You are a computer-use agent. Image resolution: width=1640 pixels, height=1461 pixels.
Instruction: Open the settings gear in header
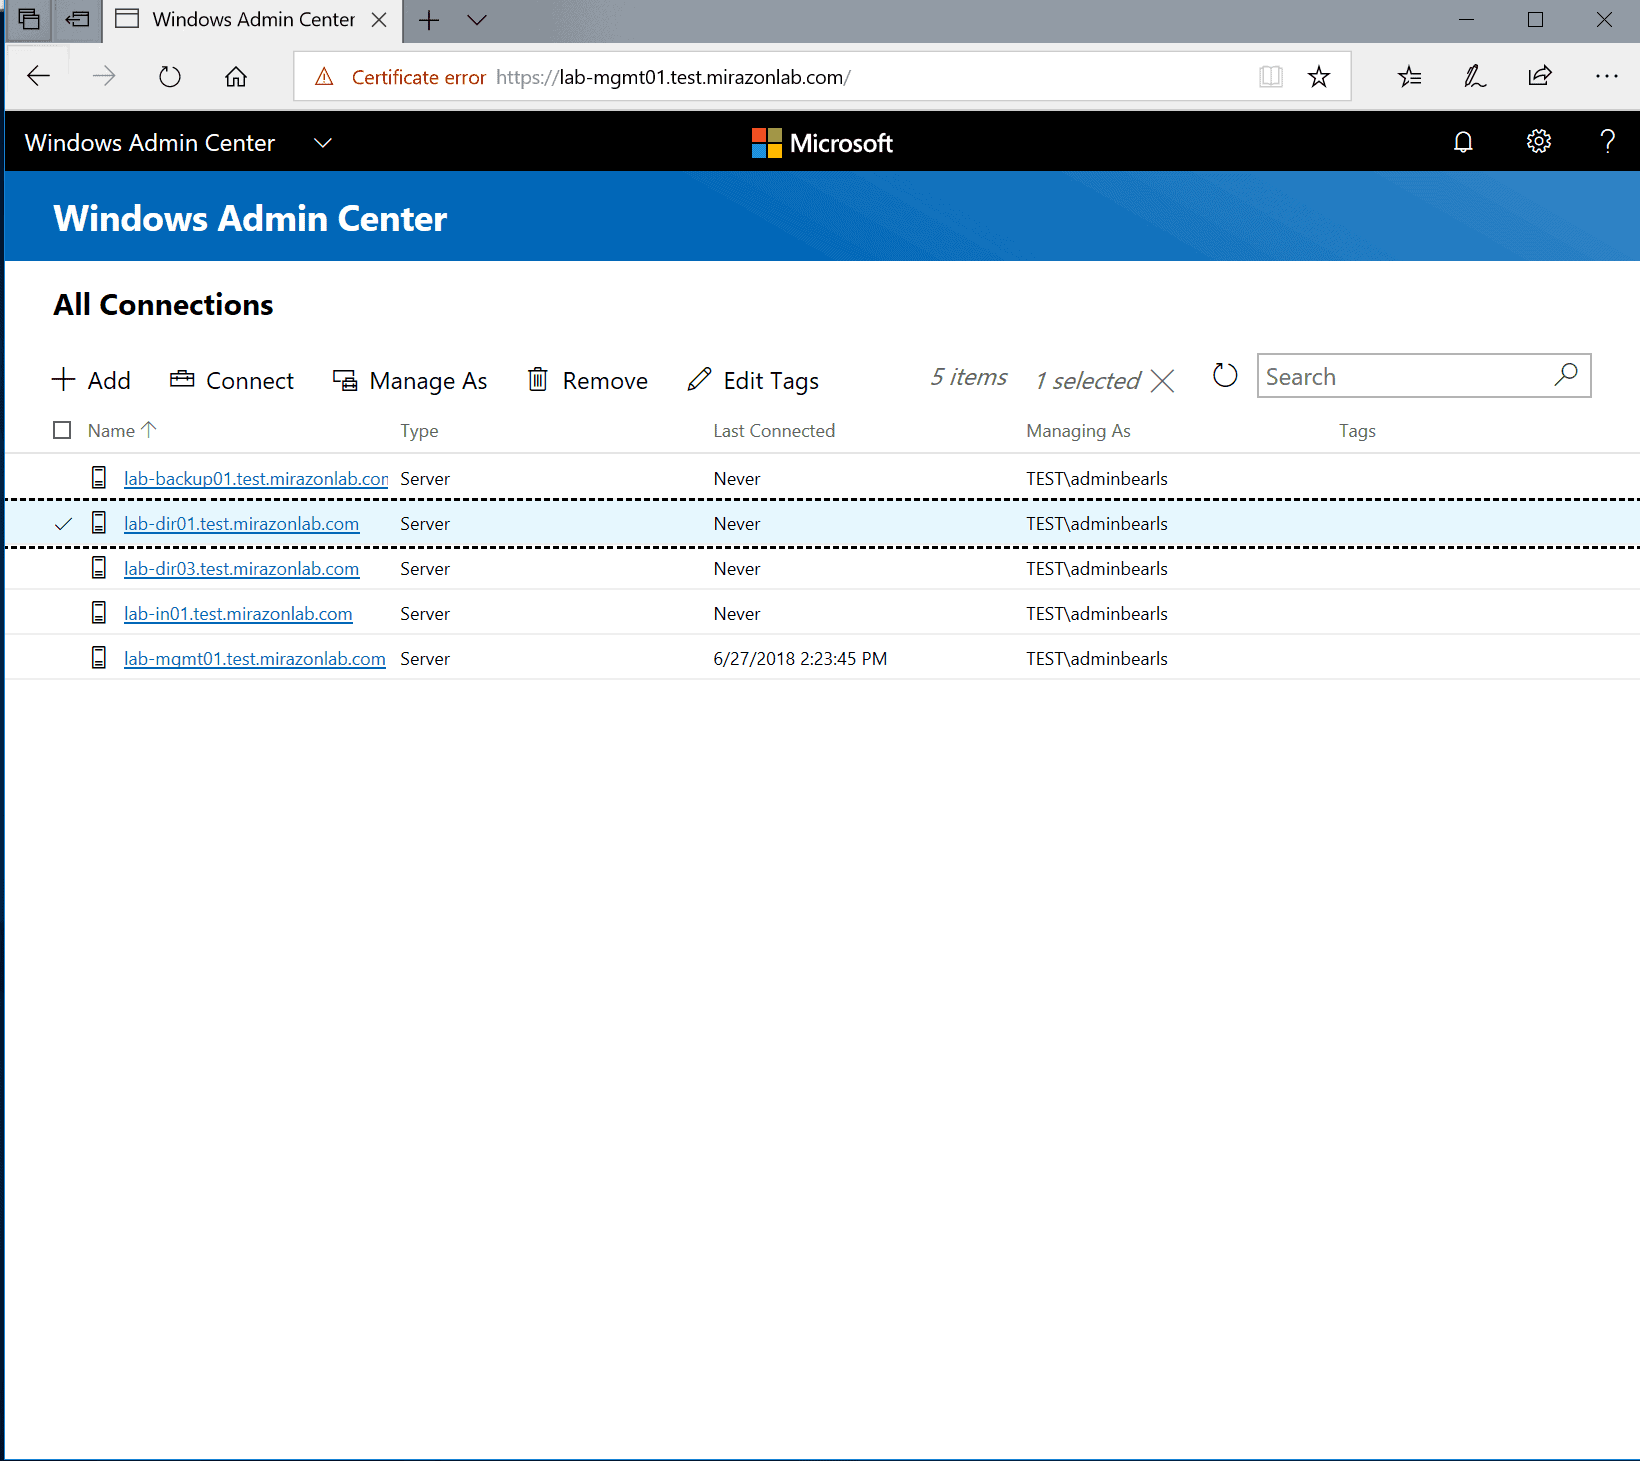(x=1538, y=142)
